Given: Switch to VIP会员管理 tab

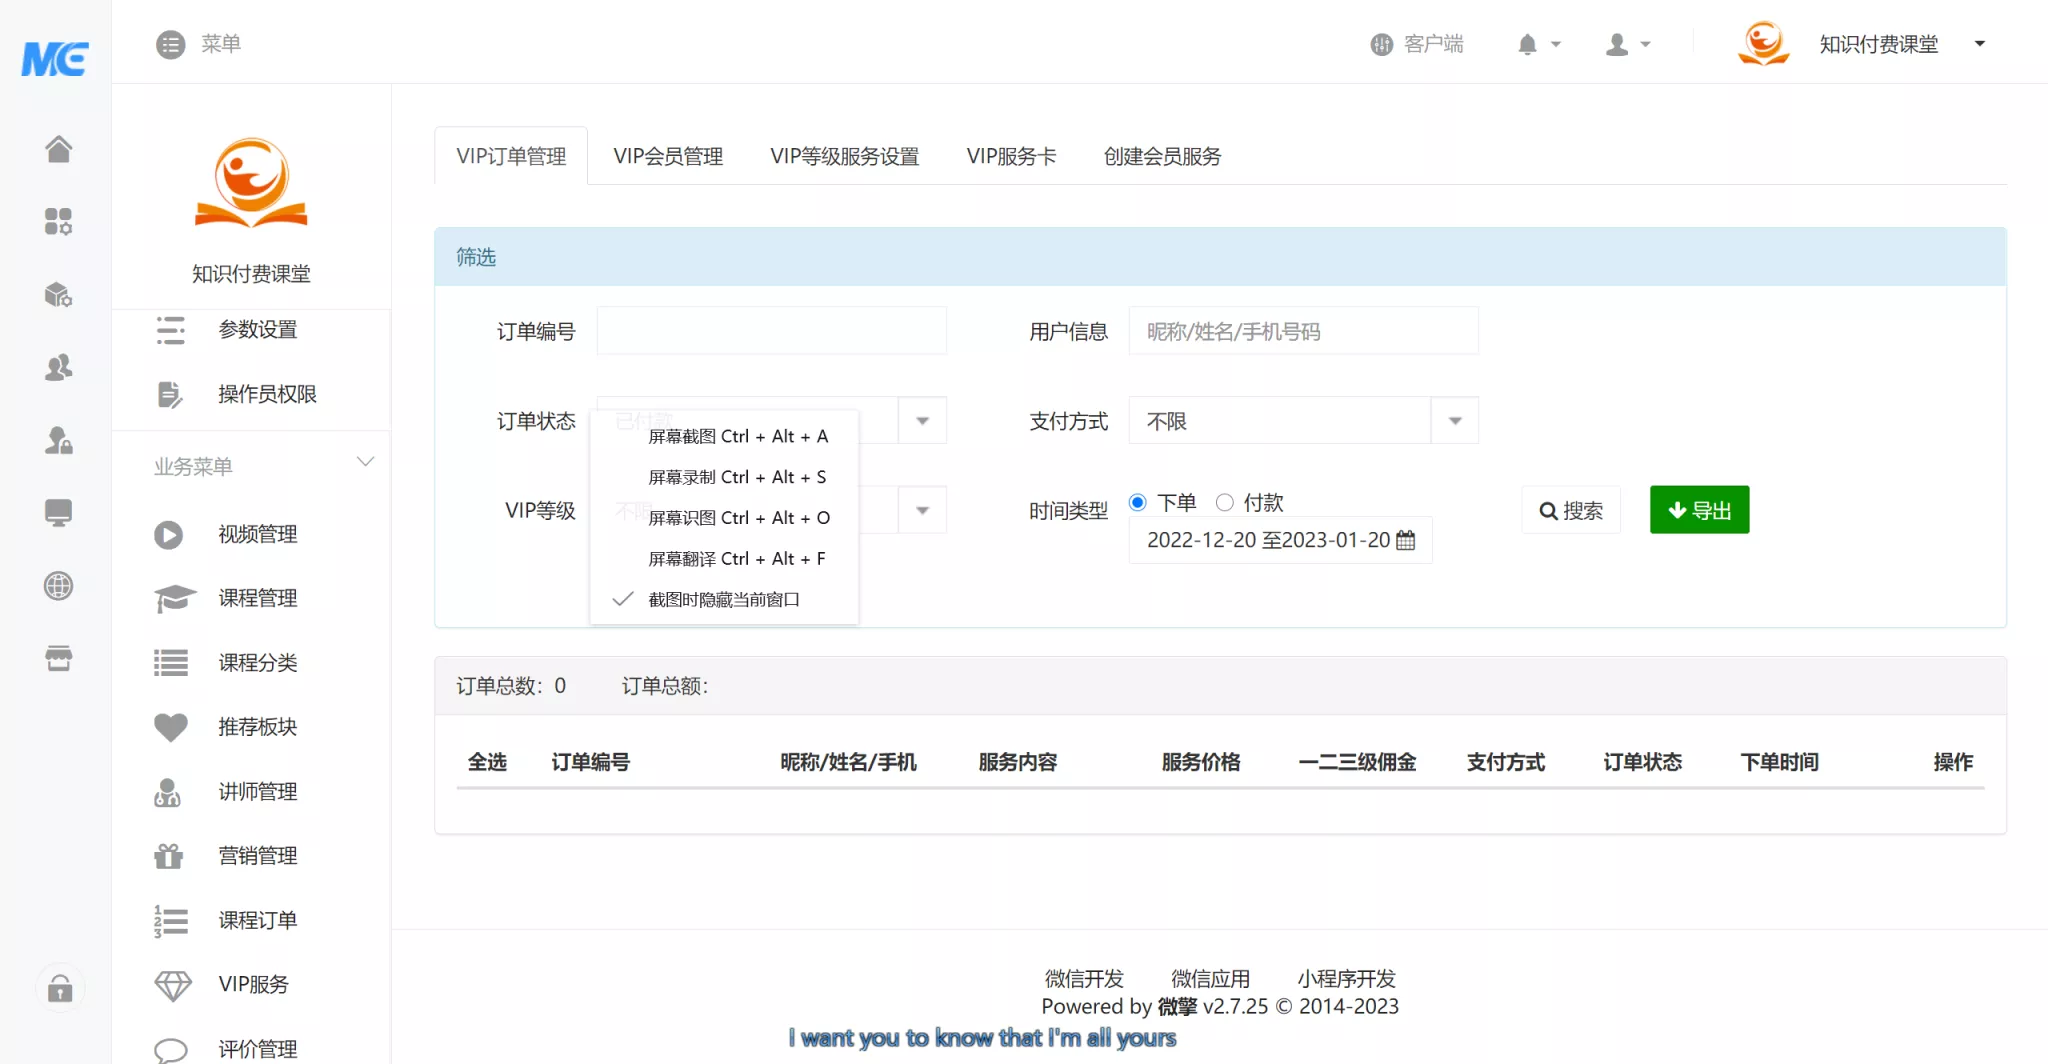Looking at the screenshot, I should [x=668, y=156].
